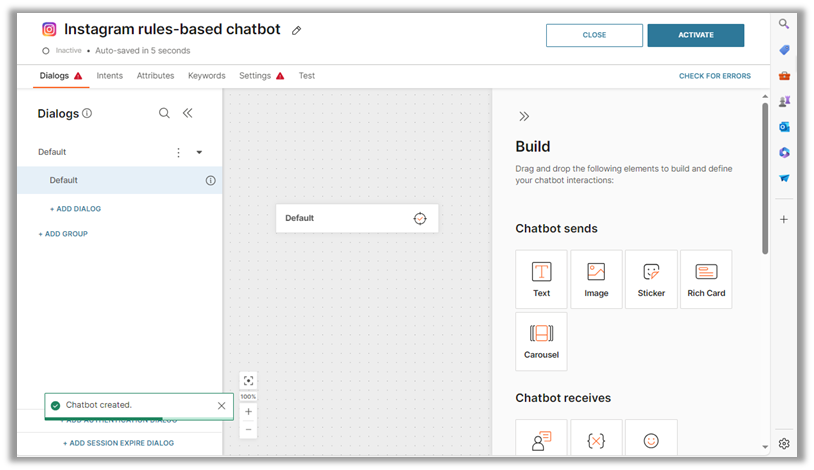Open browser sidebar blue tag icon
The height and width of the screenshot is (470, 814).
(784, 50)
